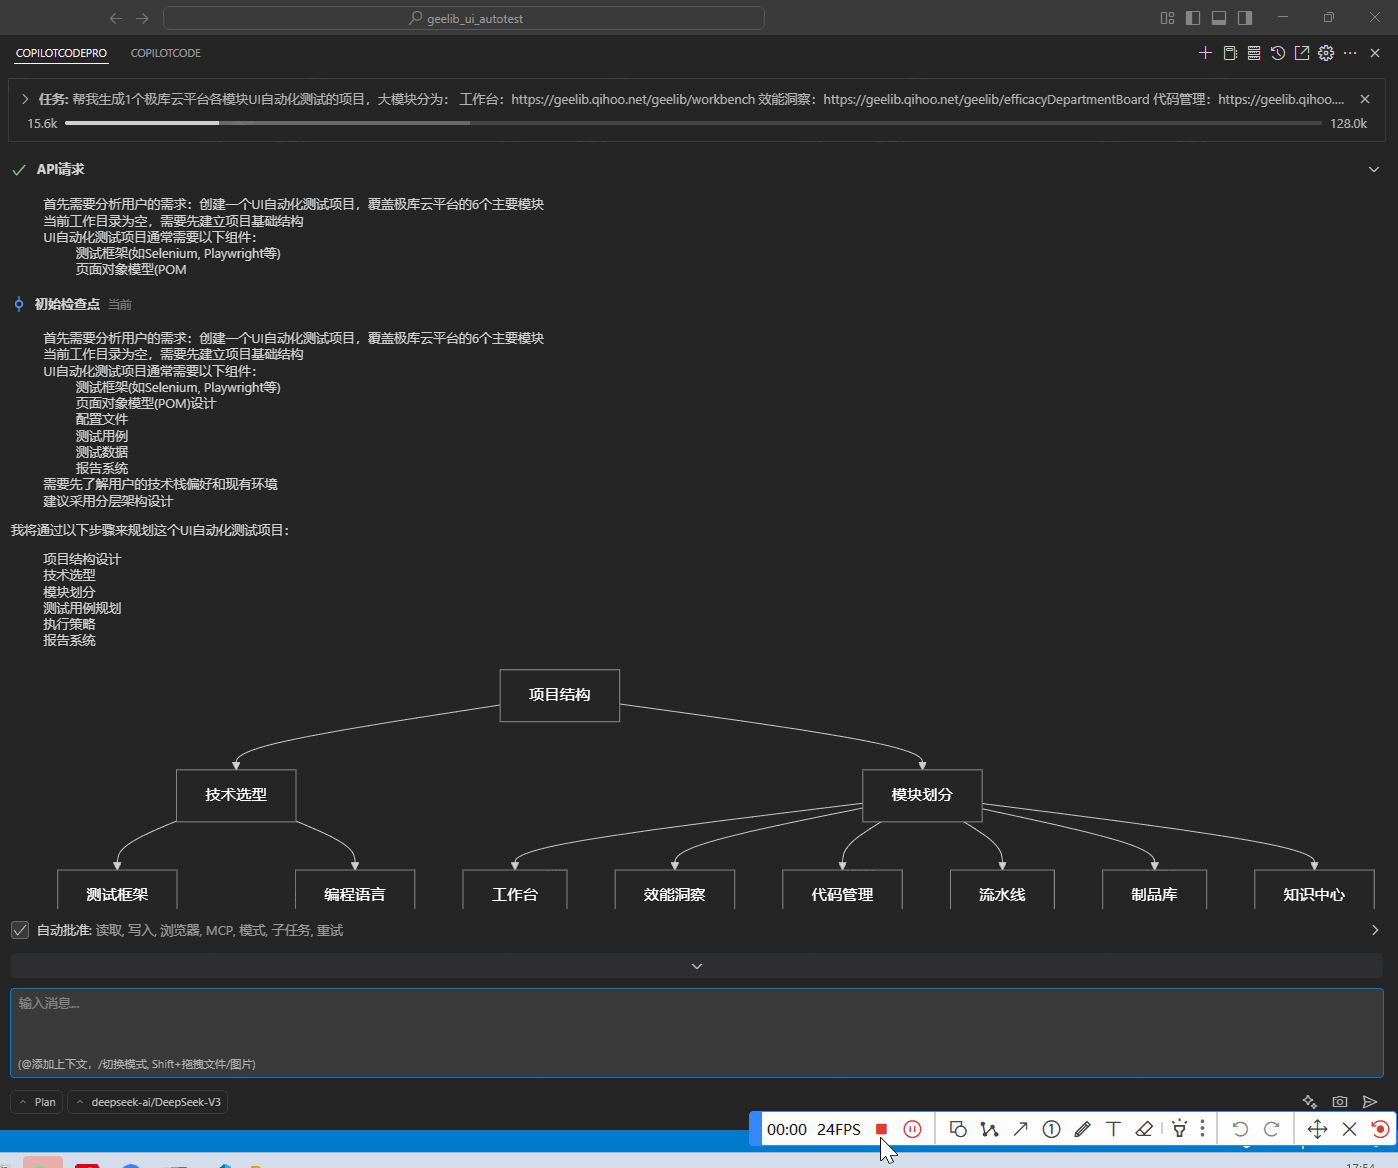Select the COPILOTCODEPRO tab
The height and width of the screenshot is (1168, 1398).
click(61, 53)
